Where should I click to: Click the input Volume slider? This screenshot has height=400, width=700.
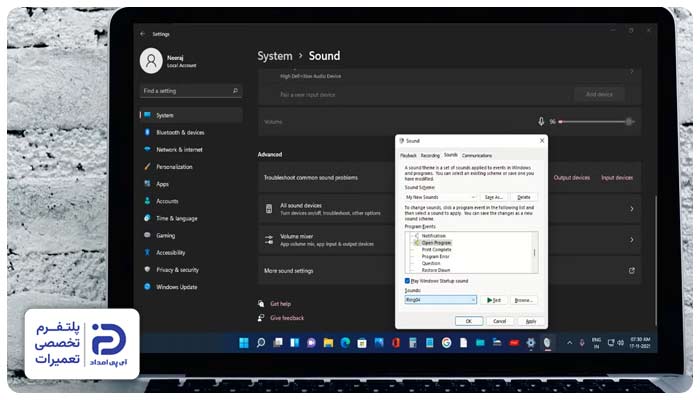(x=596, y=121)
